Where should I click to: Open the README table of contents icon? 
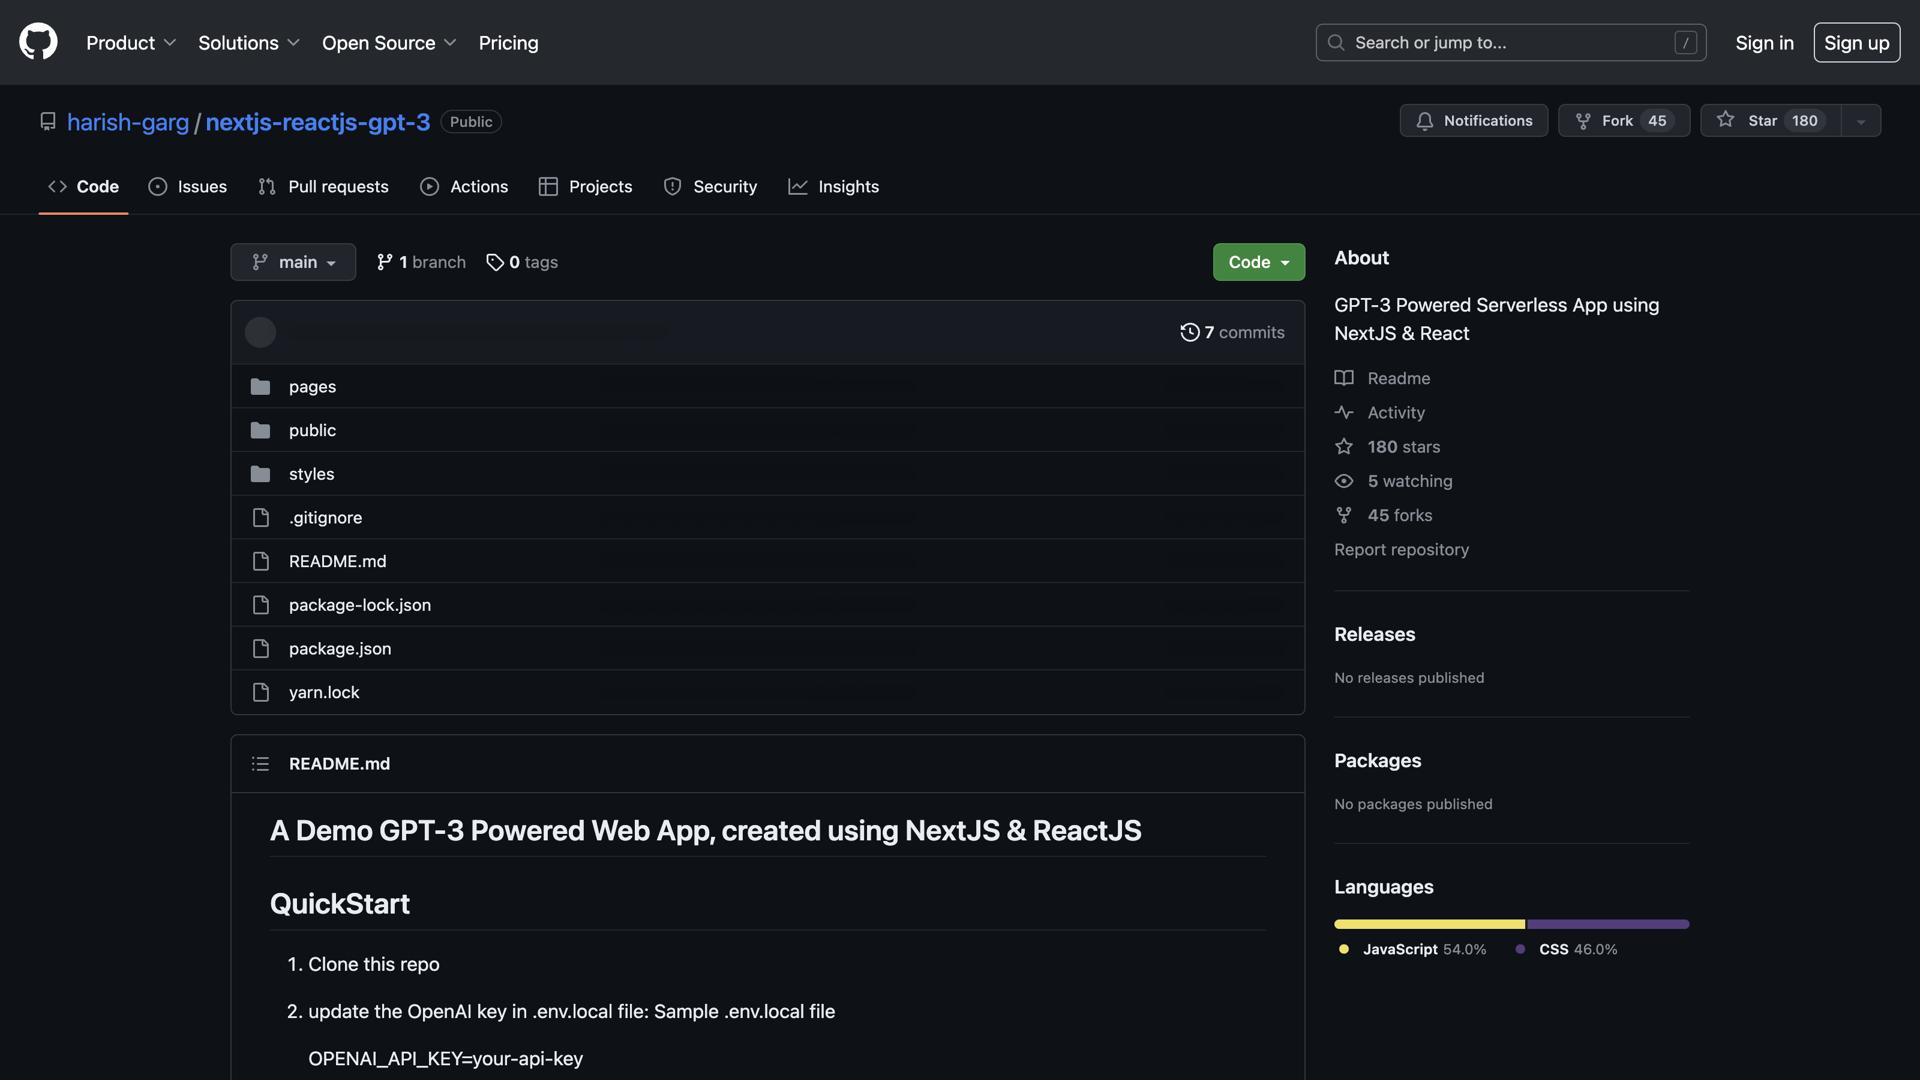coord(260,763)
